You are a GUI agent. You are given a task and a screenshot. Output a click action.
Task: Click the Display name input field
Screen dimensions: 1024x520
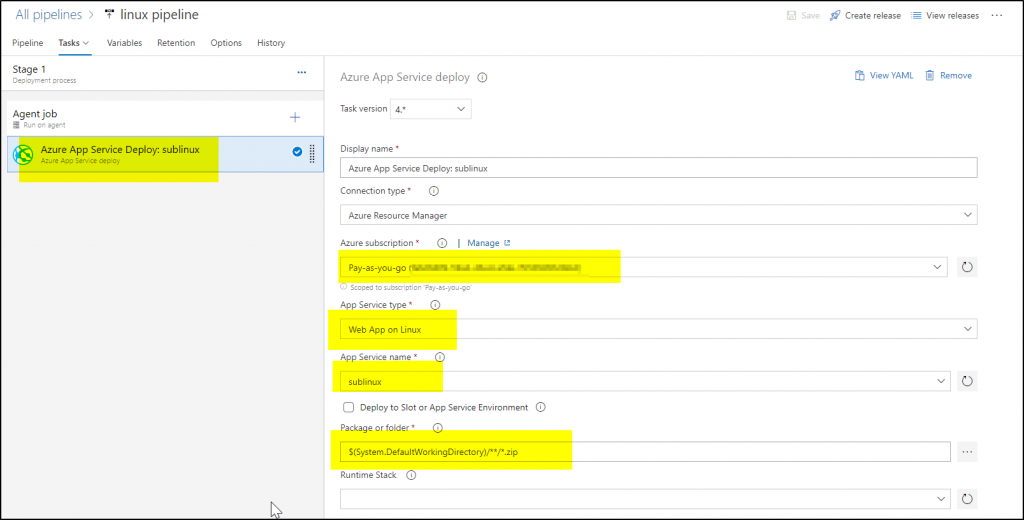658,168
